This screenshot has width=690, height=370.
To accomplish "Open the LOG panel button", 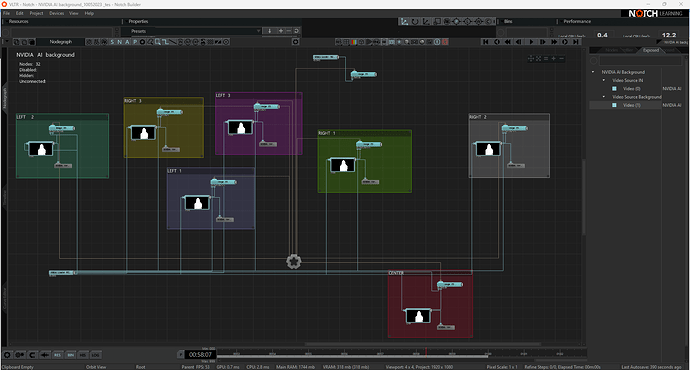I will tap(96, 355).
